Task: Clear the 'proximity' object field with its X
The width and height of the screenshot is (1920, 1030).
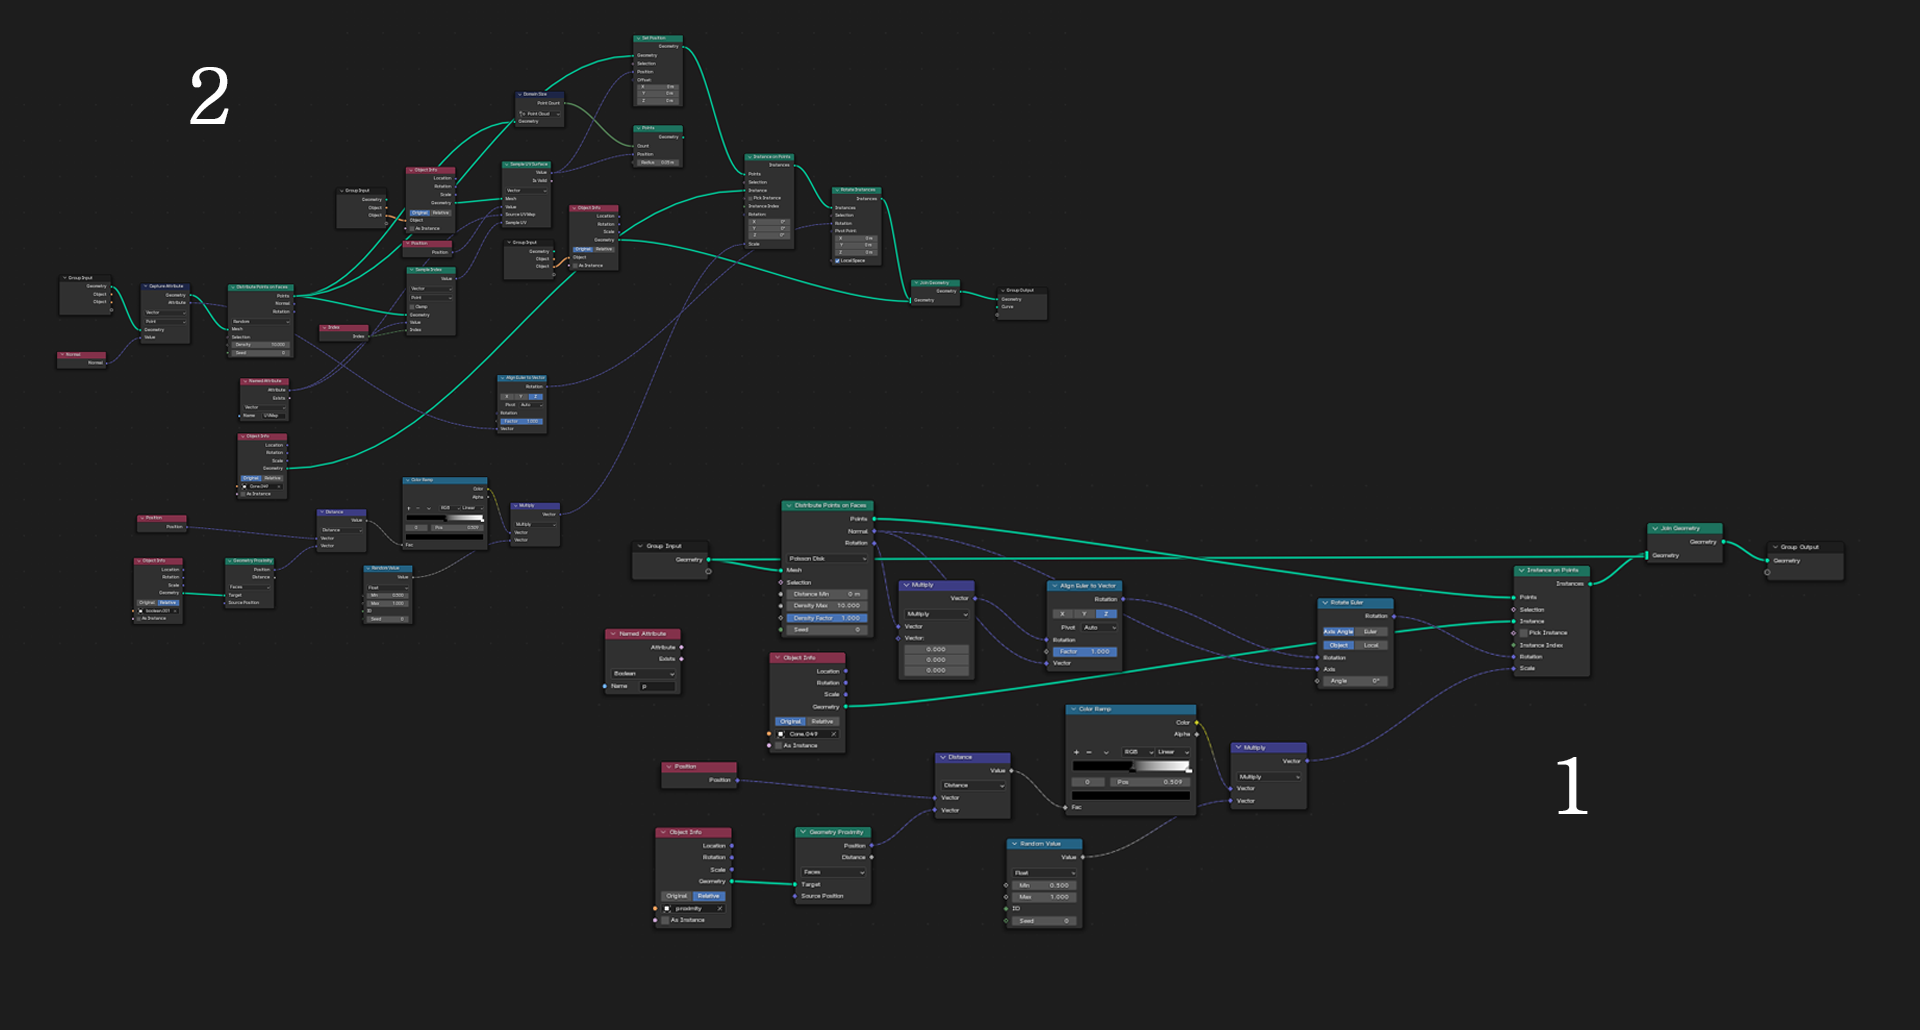Action: pos(720,908)
